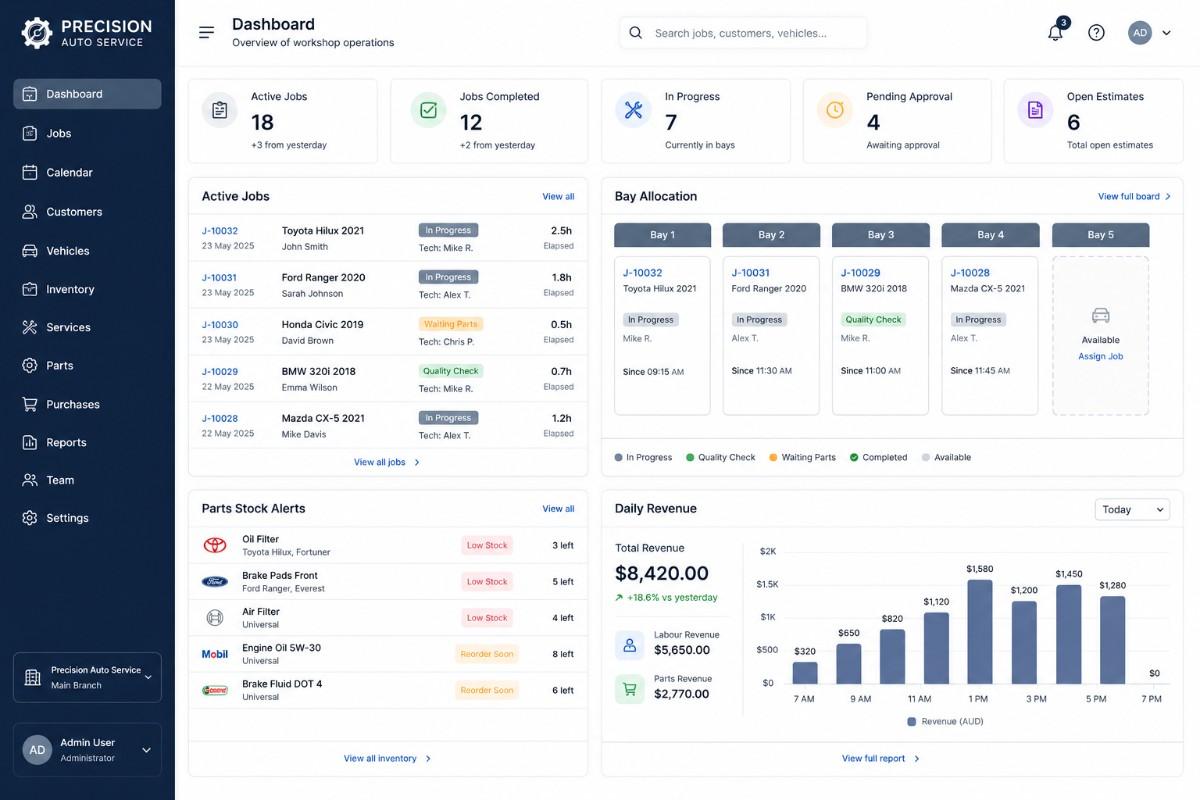Click the Parts Revenue cart icon

[x=630, y=689]
